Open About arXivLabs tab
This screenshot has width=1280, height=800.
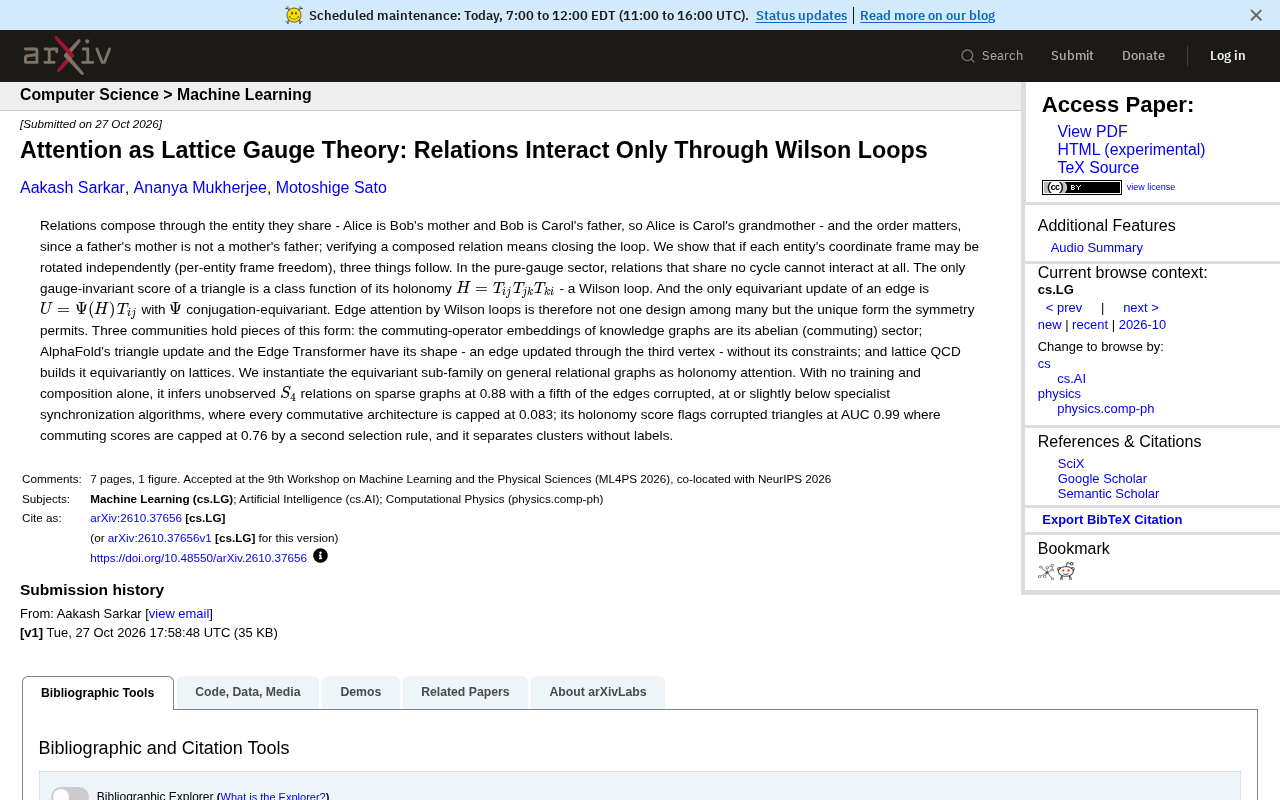coord(598,692)
